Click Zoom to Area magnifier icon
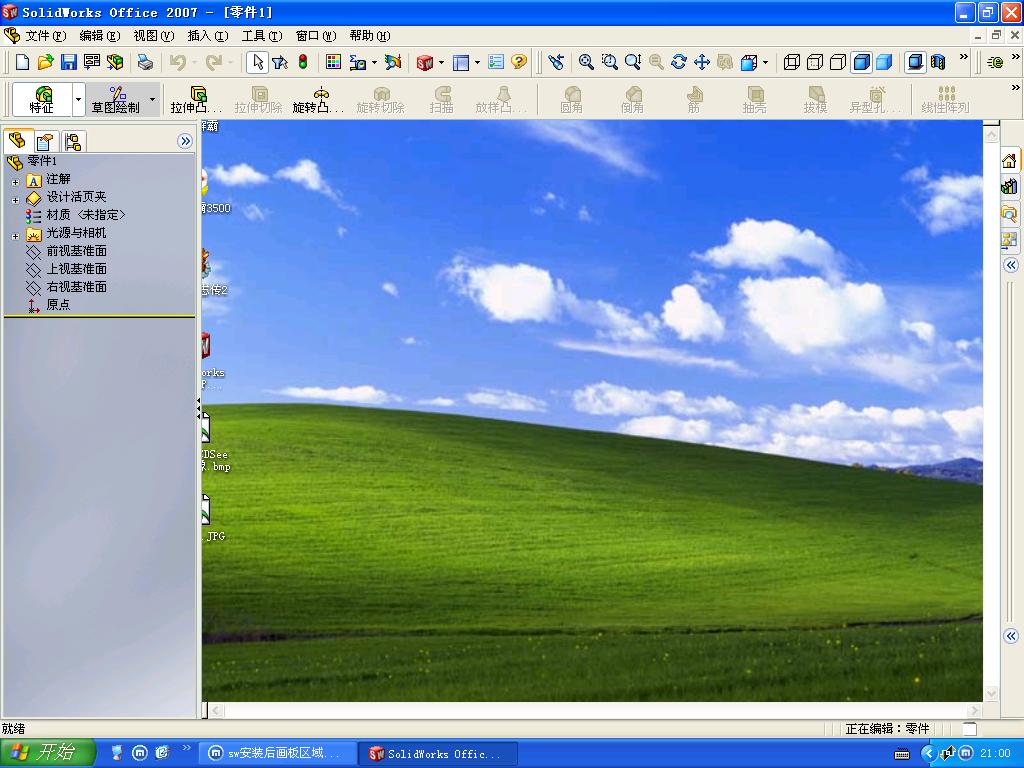This screenshot has width=1024, height=768. tap(609, 62)
